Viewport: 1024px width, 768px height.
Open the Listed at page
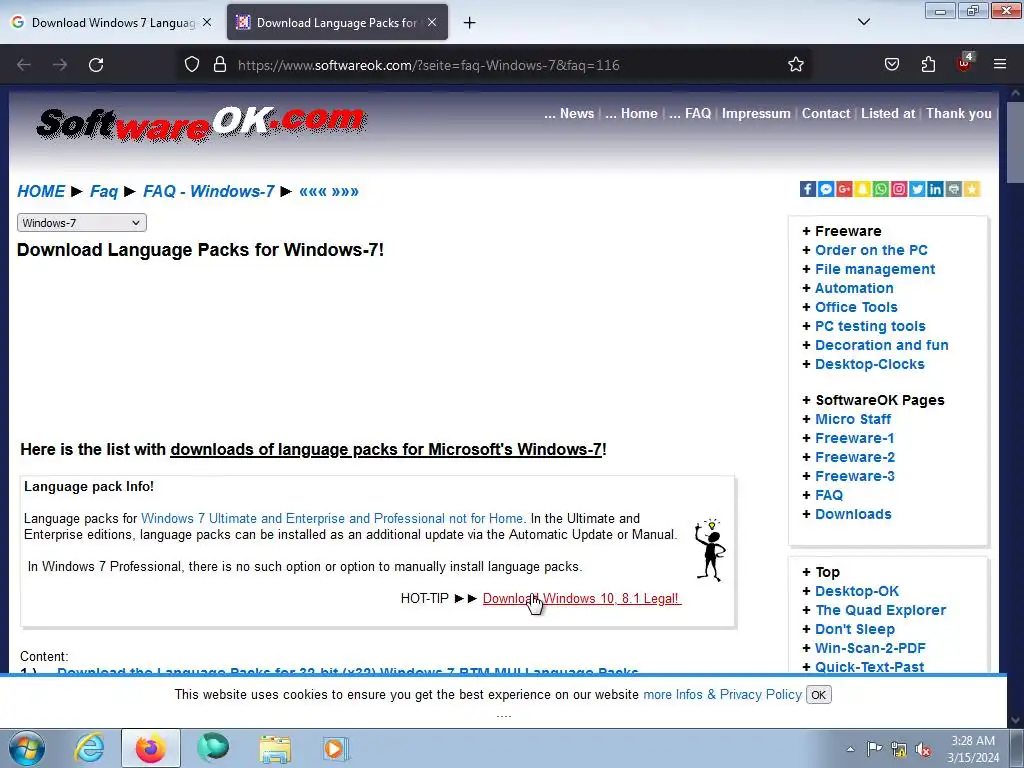888,113
